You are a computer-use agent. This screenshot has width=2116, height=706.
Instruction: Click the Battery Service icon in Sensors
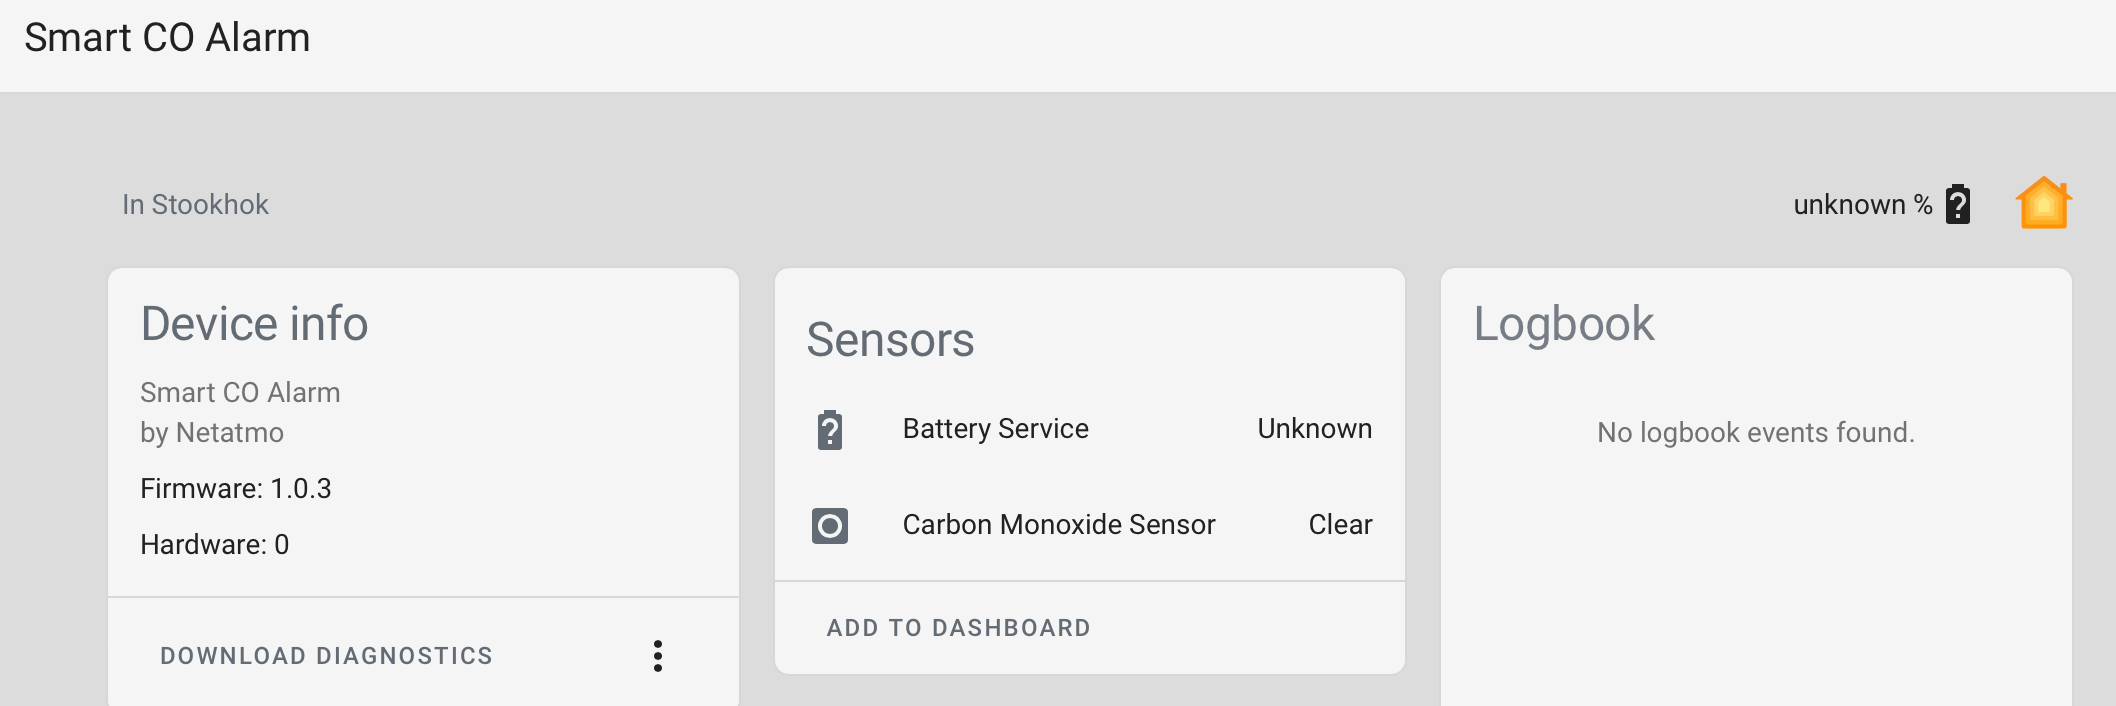pos(828,431)
